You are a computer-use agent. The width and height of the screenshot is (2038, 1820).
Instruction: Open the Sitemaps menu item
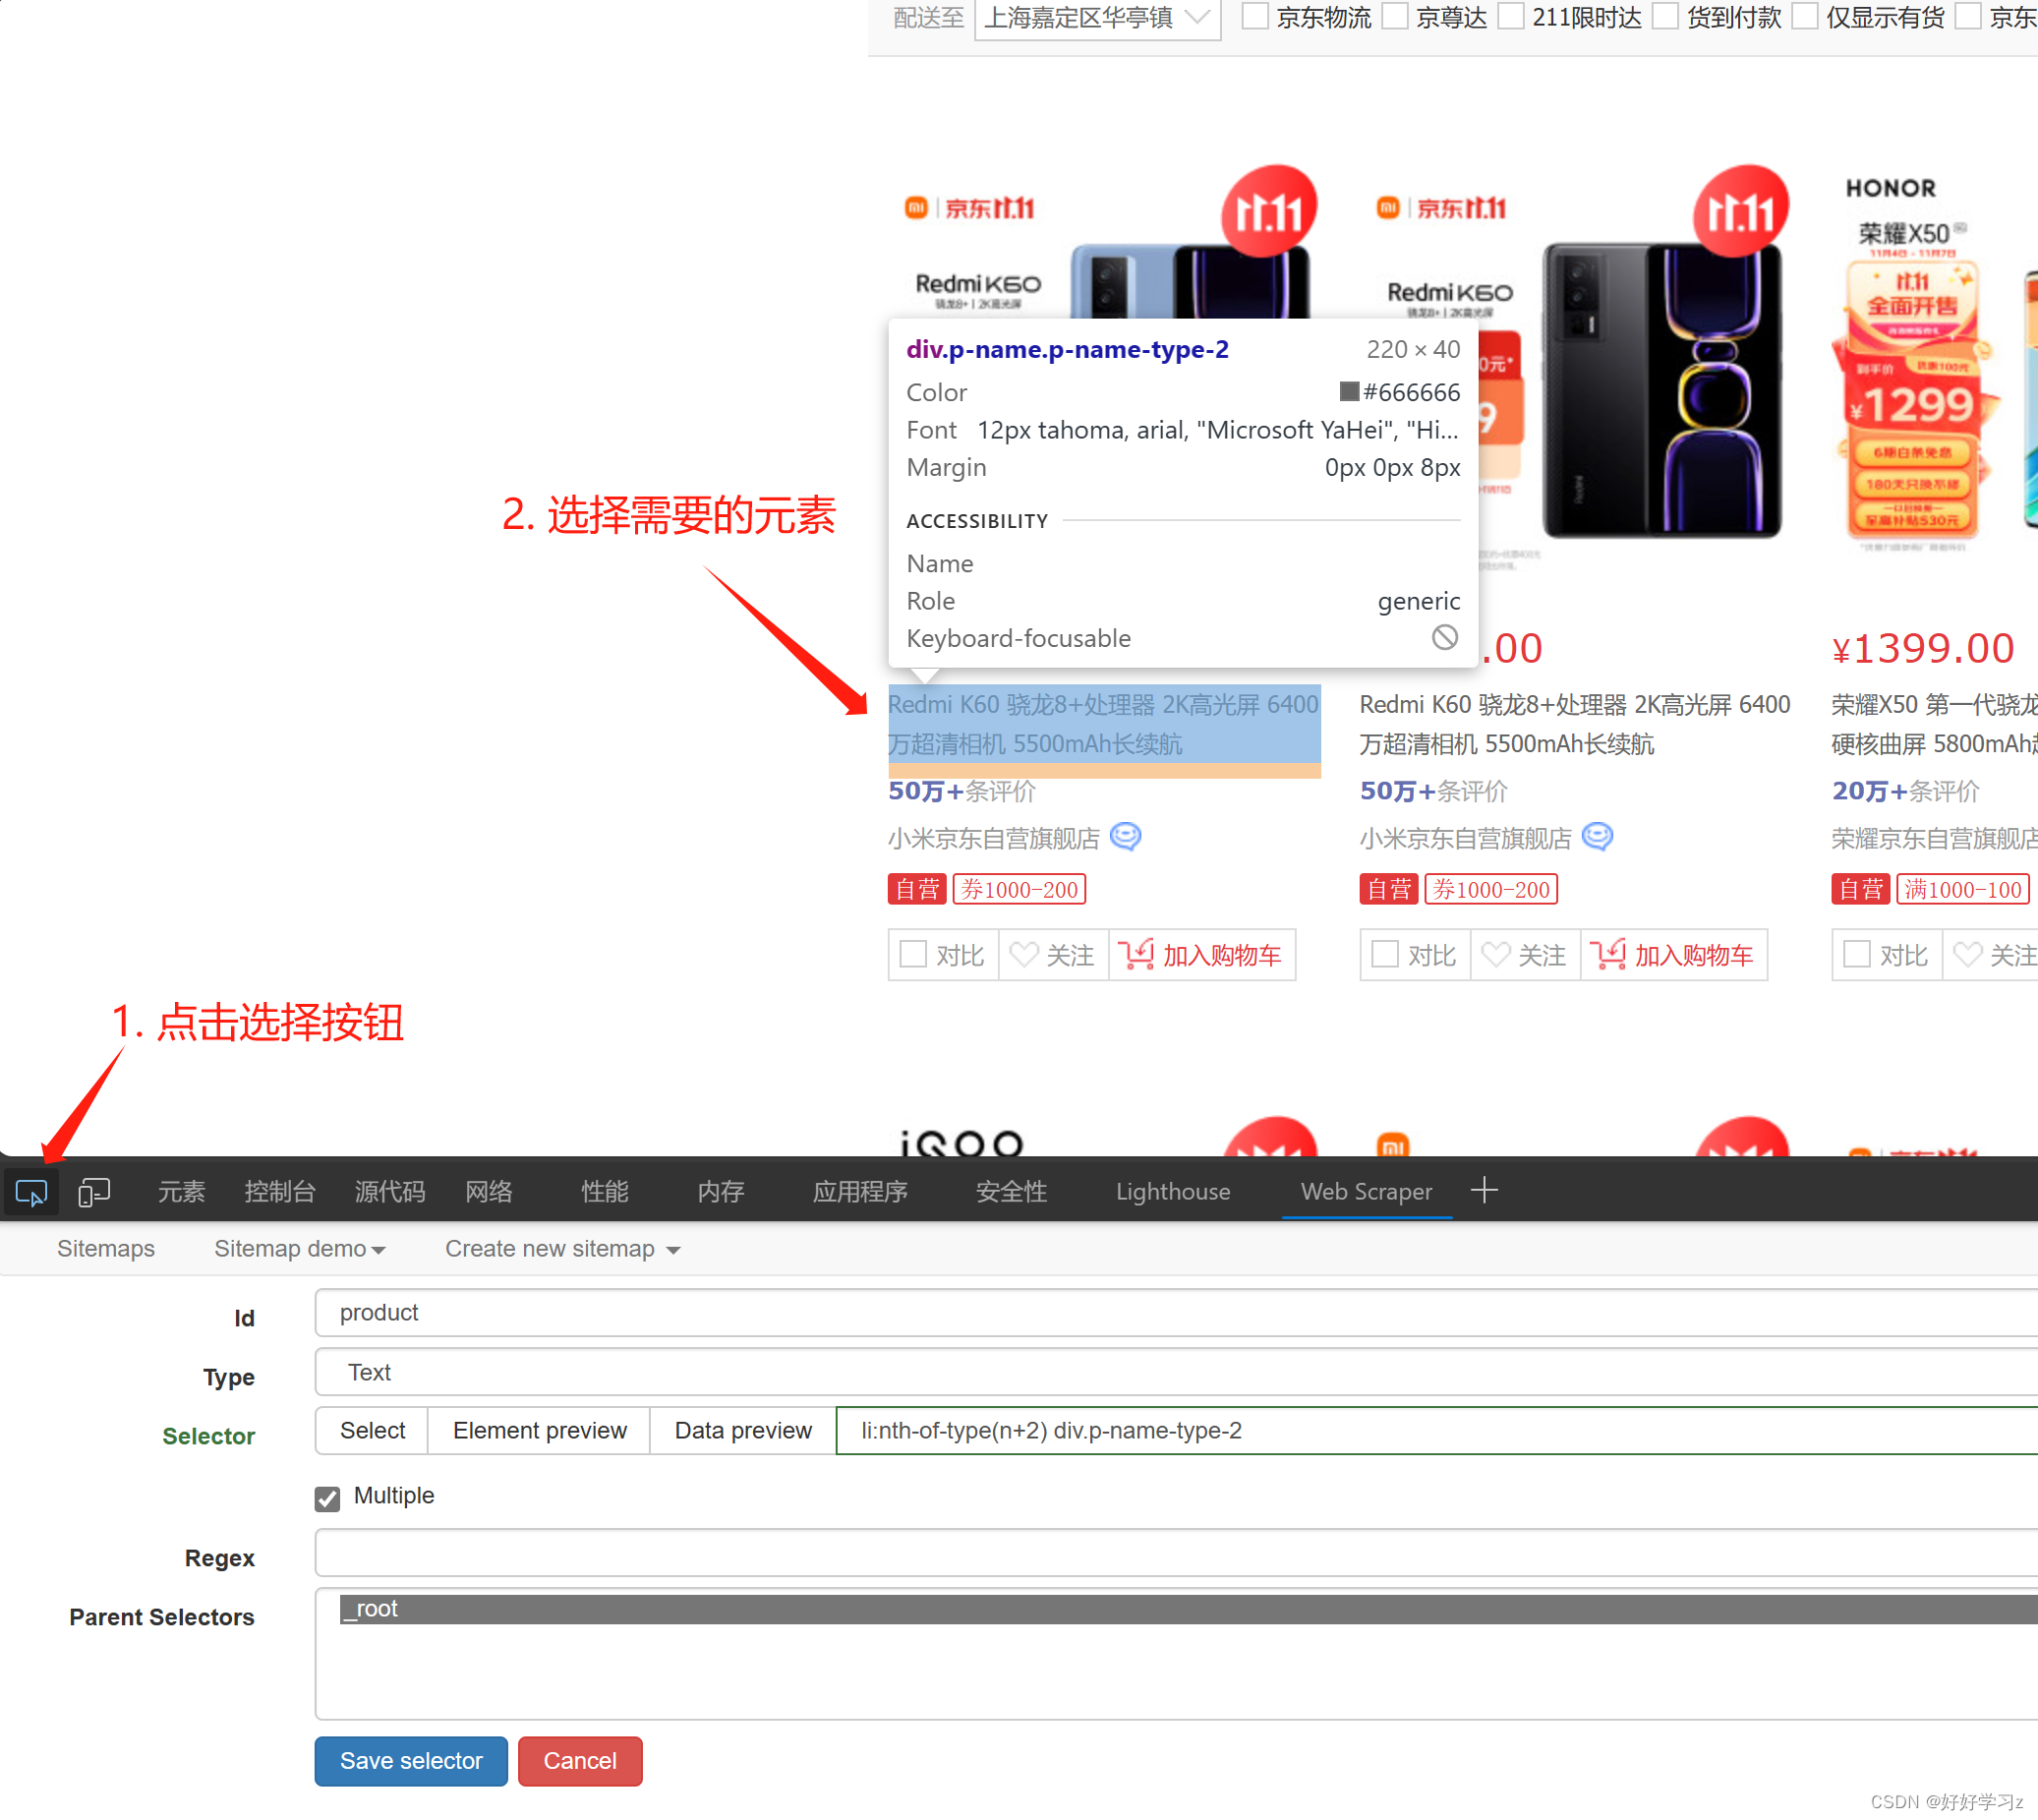pos(106,1248)
